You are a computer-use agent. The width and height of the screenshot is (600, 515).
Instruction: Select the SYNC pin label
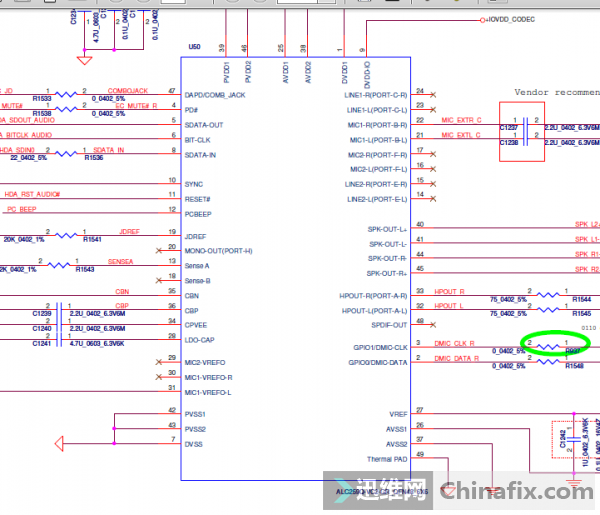point(194,184)
